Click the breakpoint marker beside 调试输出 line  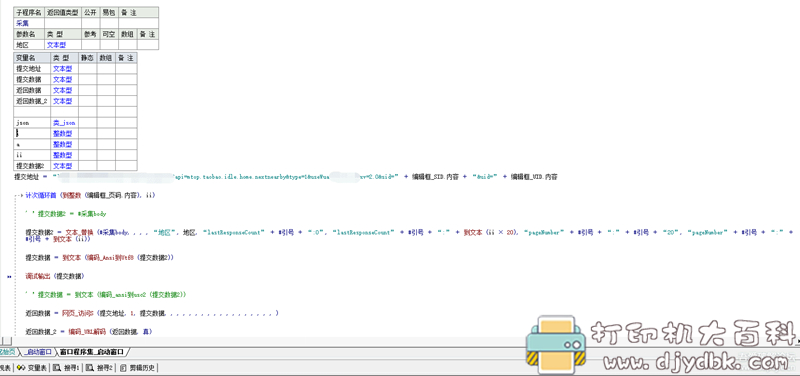(9, 277)
